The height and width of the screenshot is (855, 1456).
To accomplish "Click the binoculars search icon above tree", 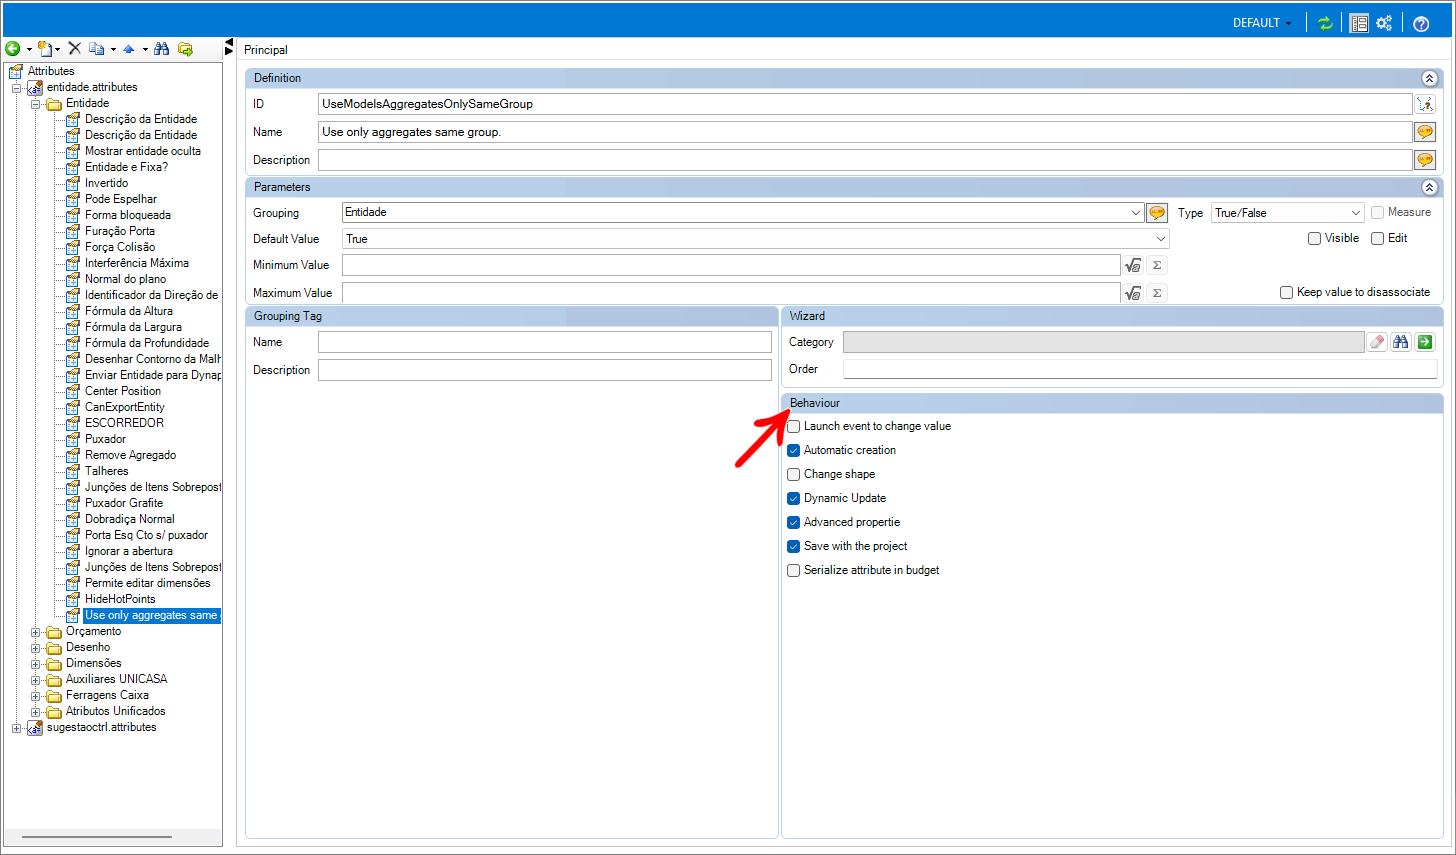I will tap(162, 49).
